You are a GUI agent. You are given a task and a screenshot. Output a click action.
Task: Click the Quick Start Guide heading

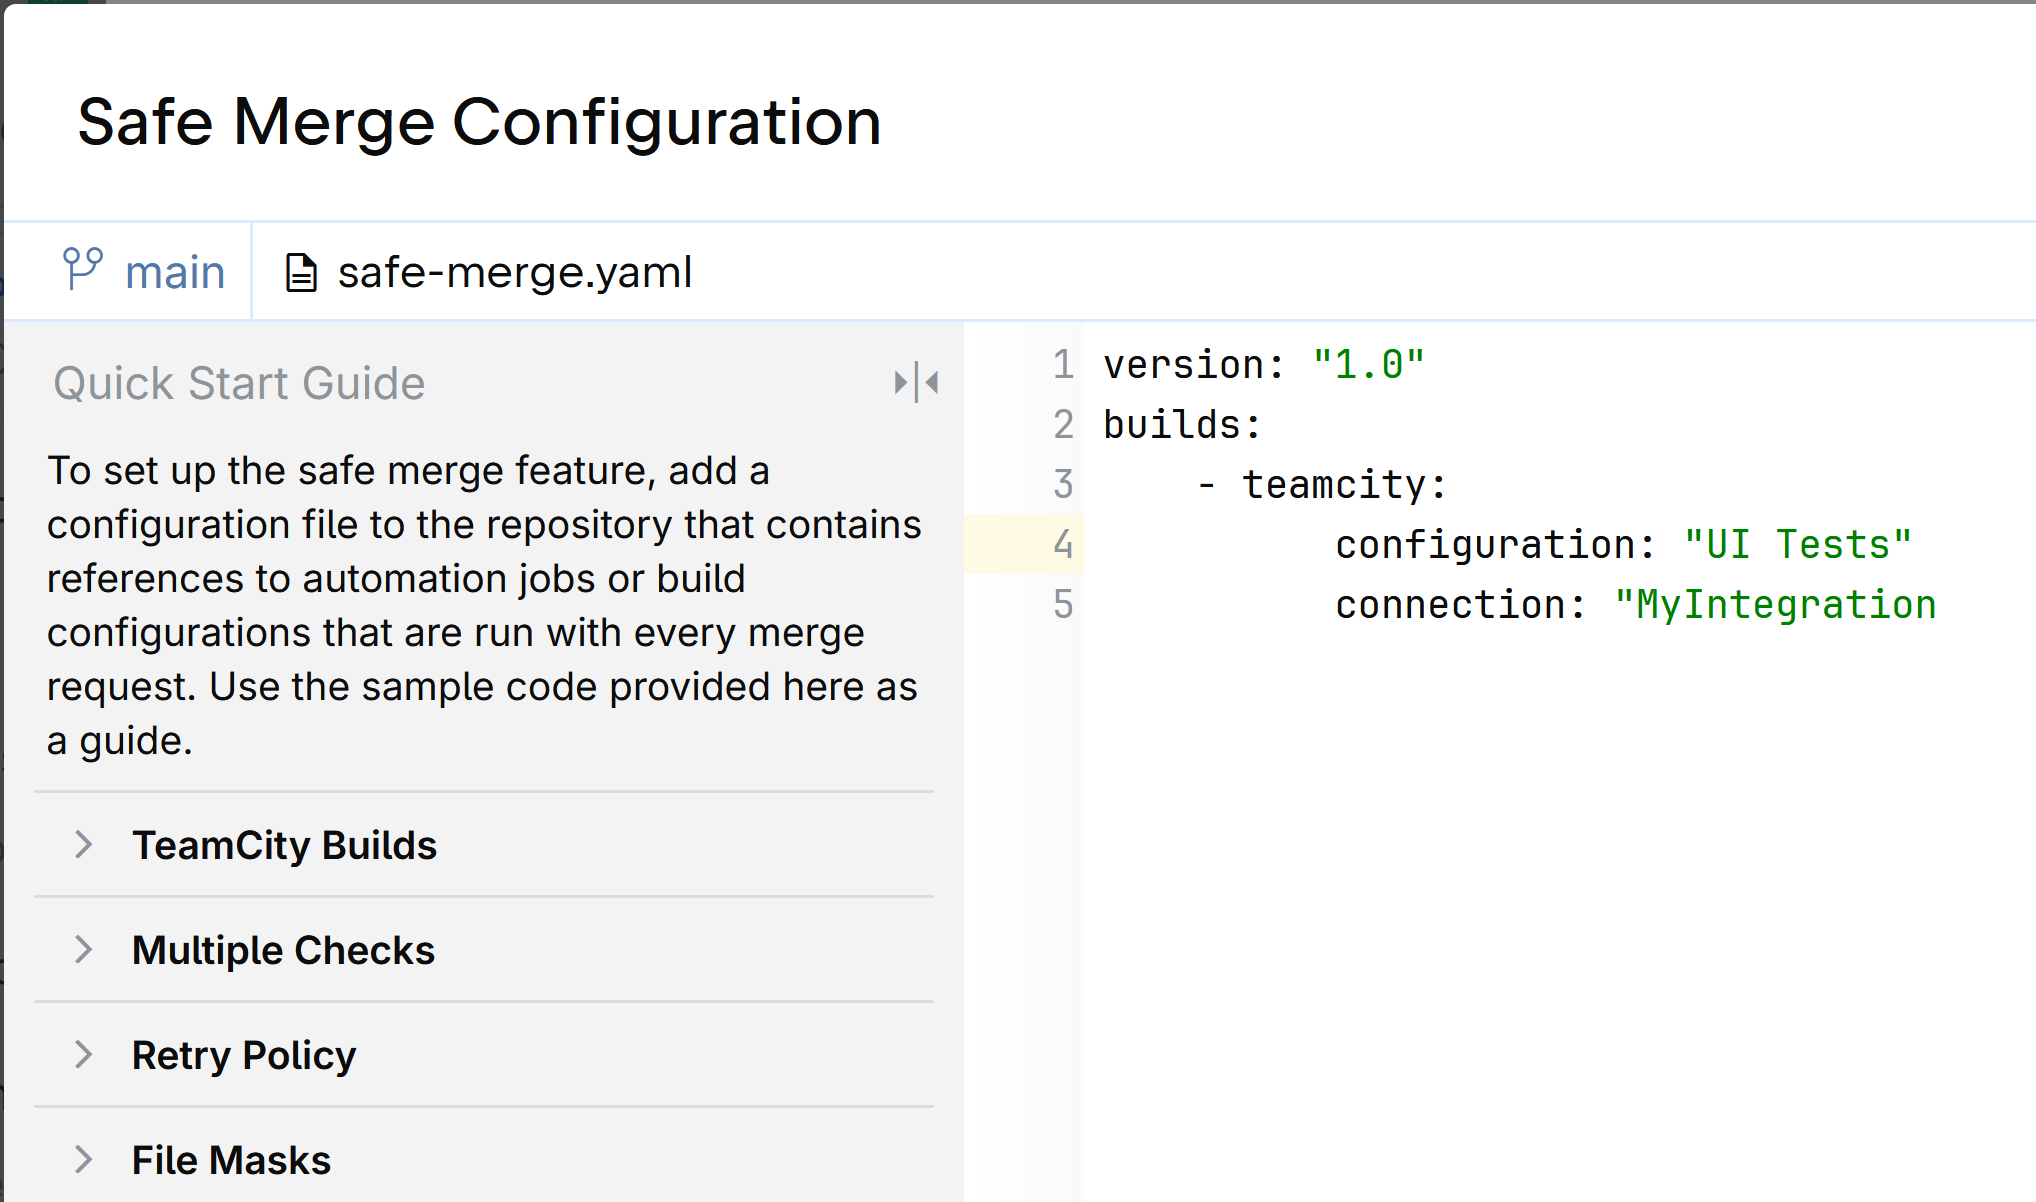tap(239, 384)
